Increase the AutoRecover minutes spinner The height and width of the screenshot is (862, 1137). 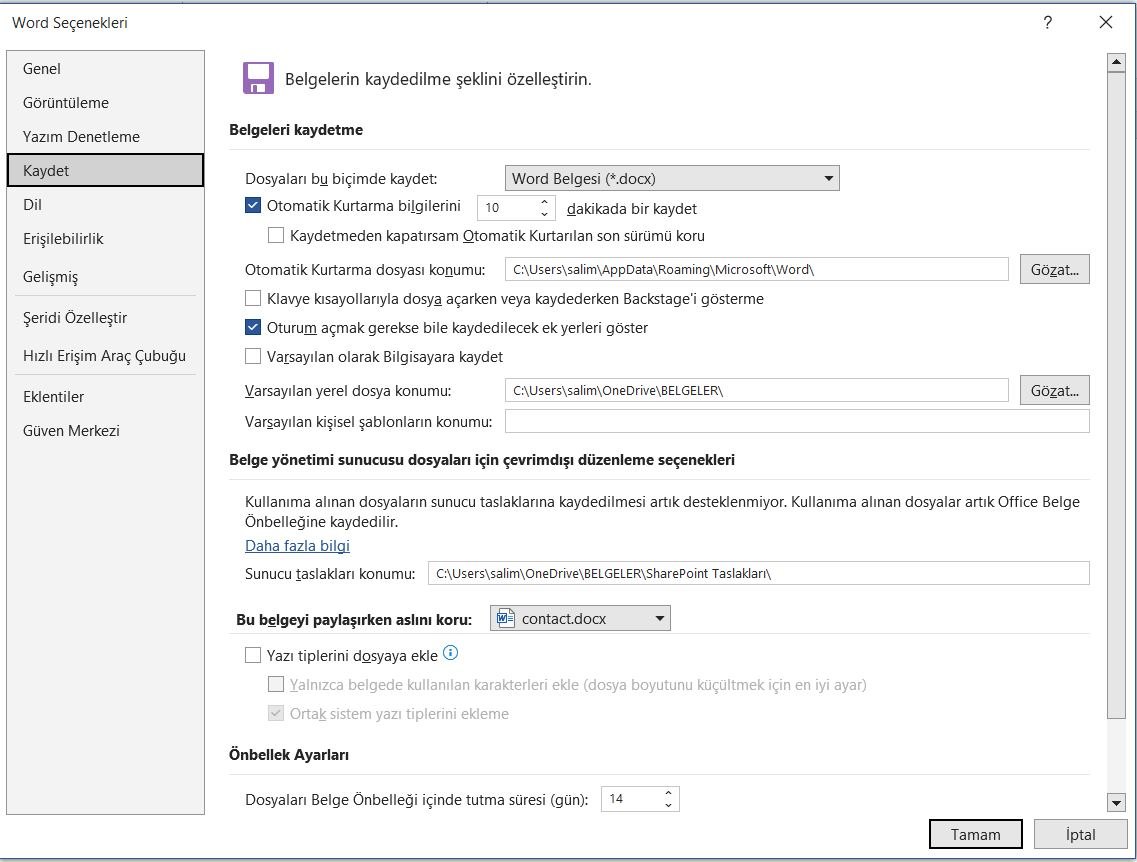545,202
